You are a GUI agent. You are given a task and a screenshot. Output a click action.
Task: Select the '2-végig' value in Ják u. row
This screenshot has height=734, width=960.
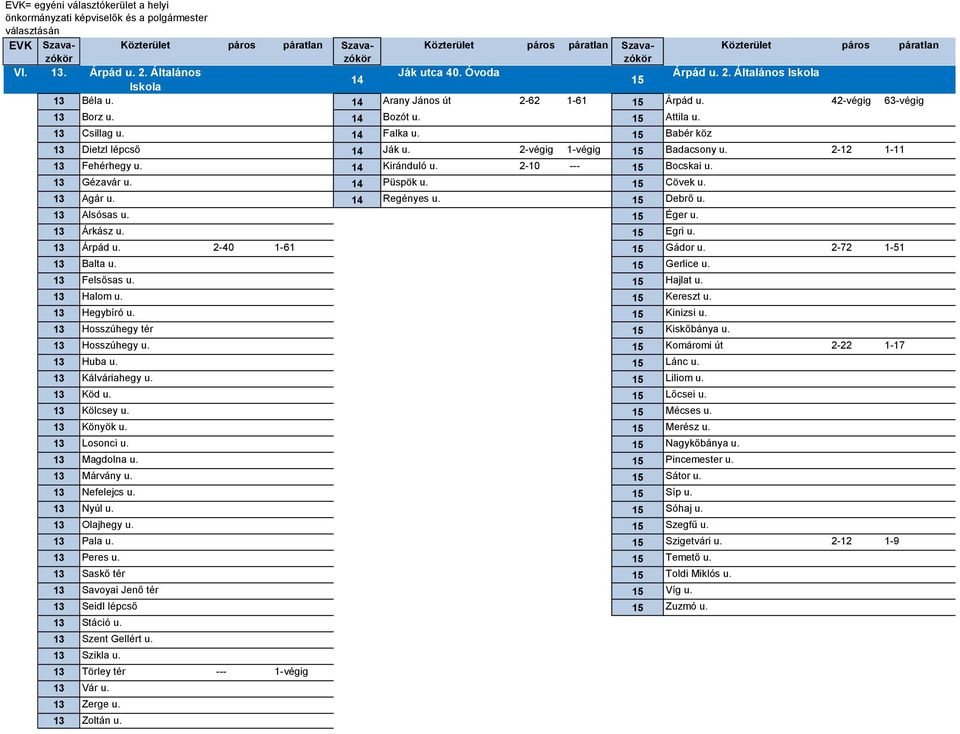point(536,150)
